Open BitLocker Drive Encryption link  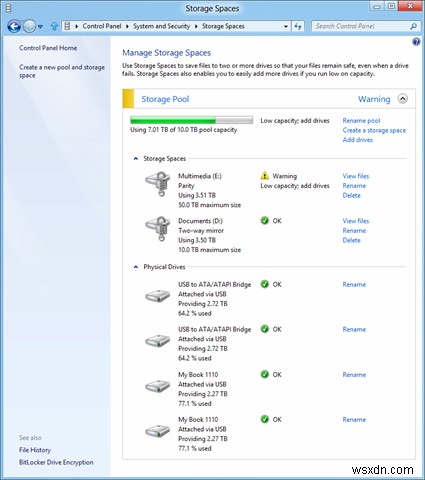56,462
